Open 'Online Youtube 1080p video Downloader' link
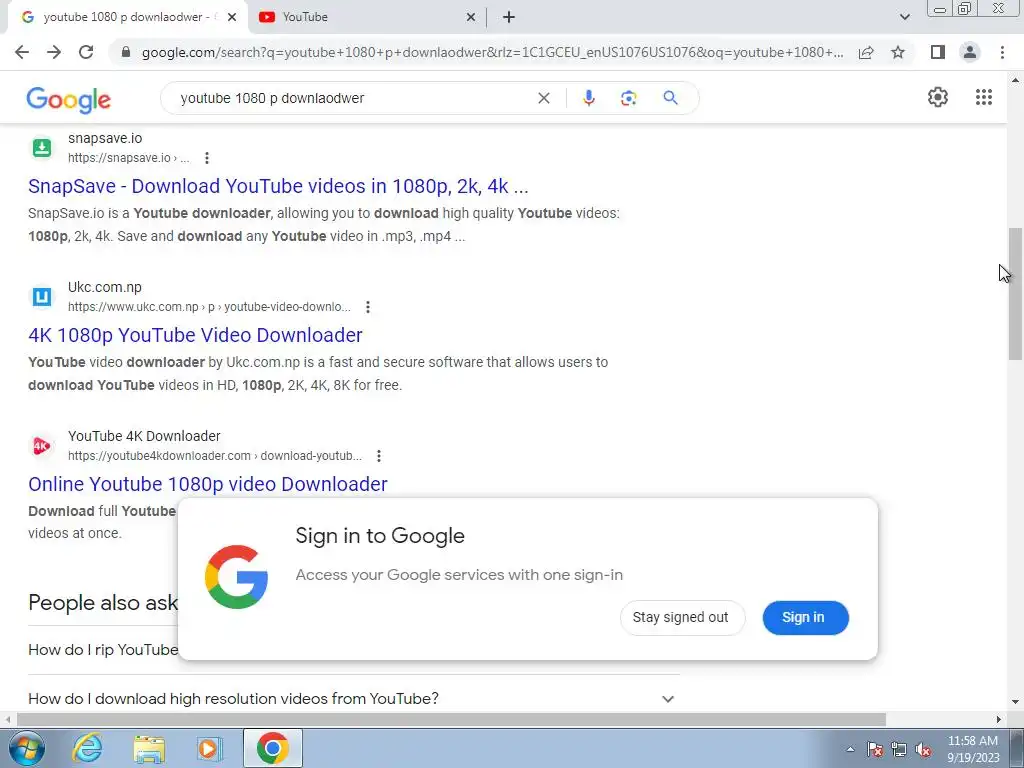The image size is (1024, 768). pos(208,485)
